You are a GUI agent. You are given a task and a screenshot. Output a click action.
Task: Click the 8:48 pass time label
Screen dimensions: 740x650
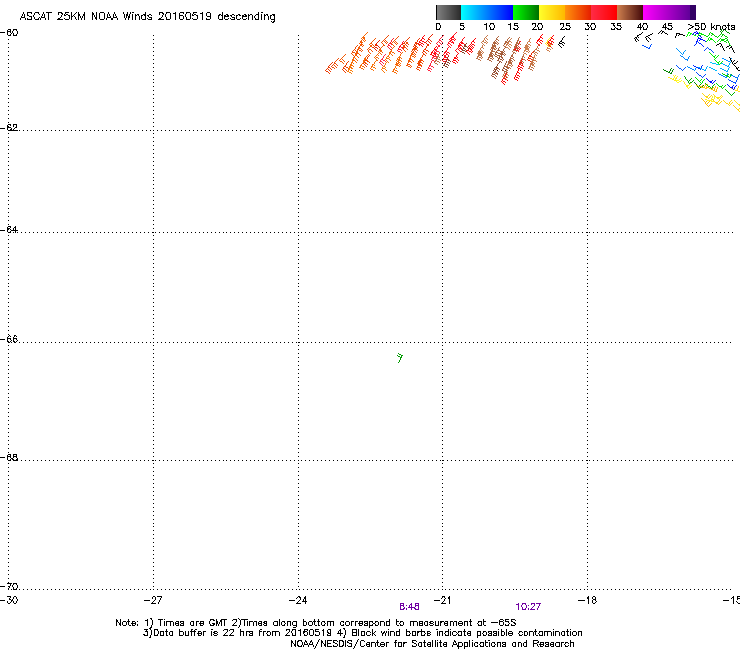409,607
